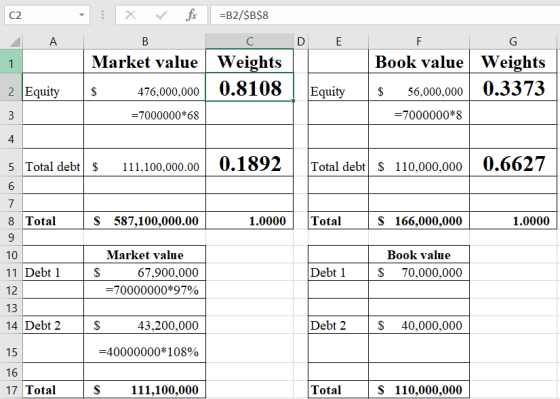Select cell showing =70000000*97%
The image size is (560, 399).
(x=145, y=290)
